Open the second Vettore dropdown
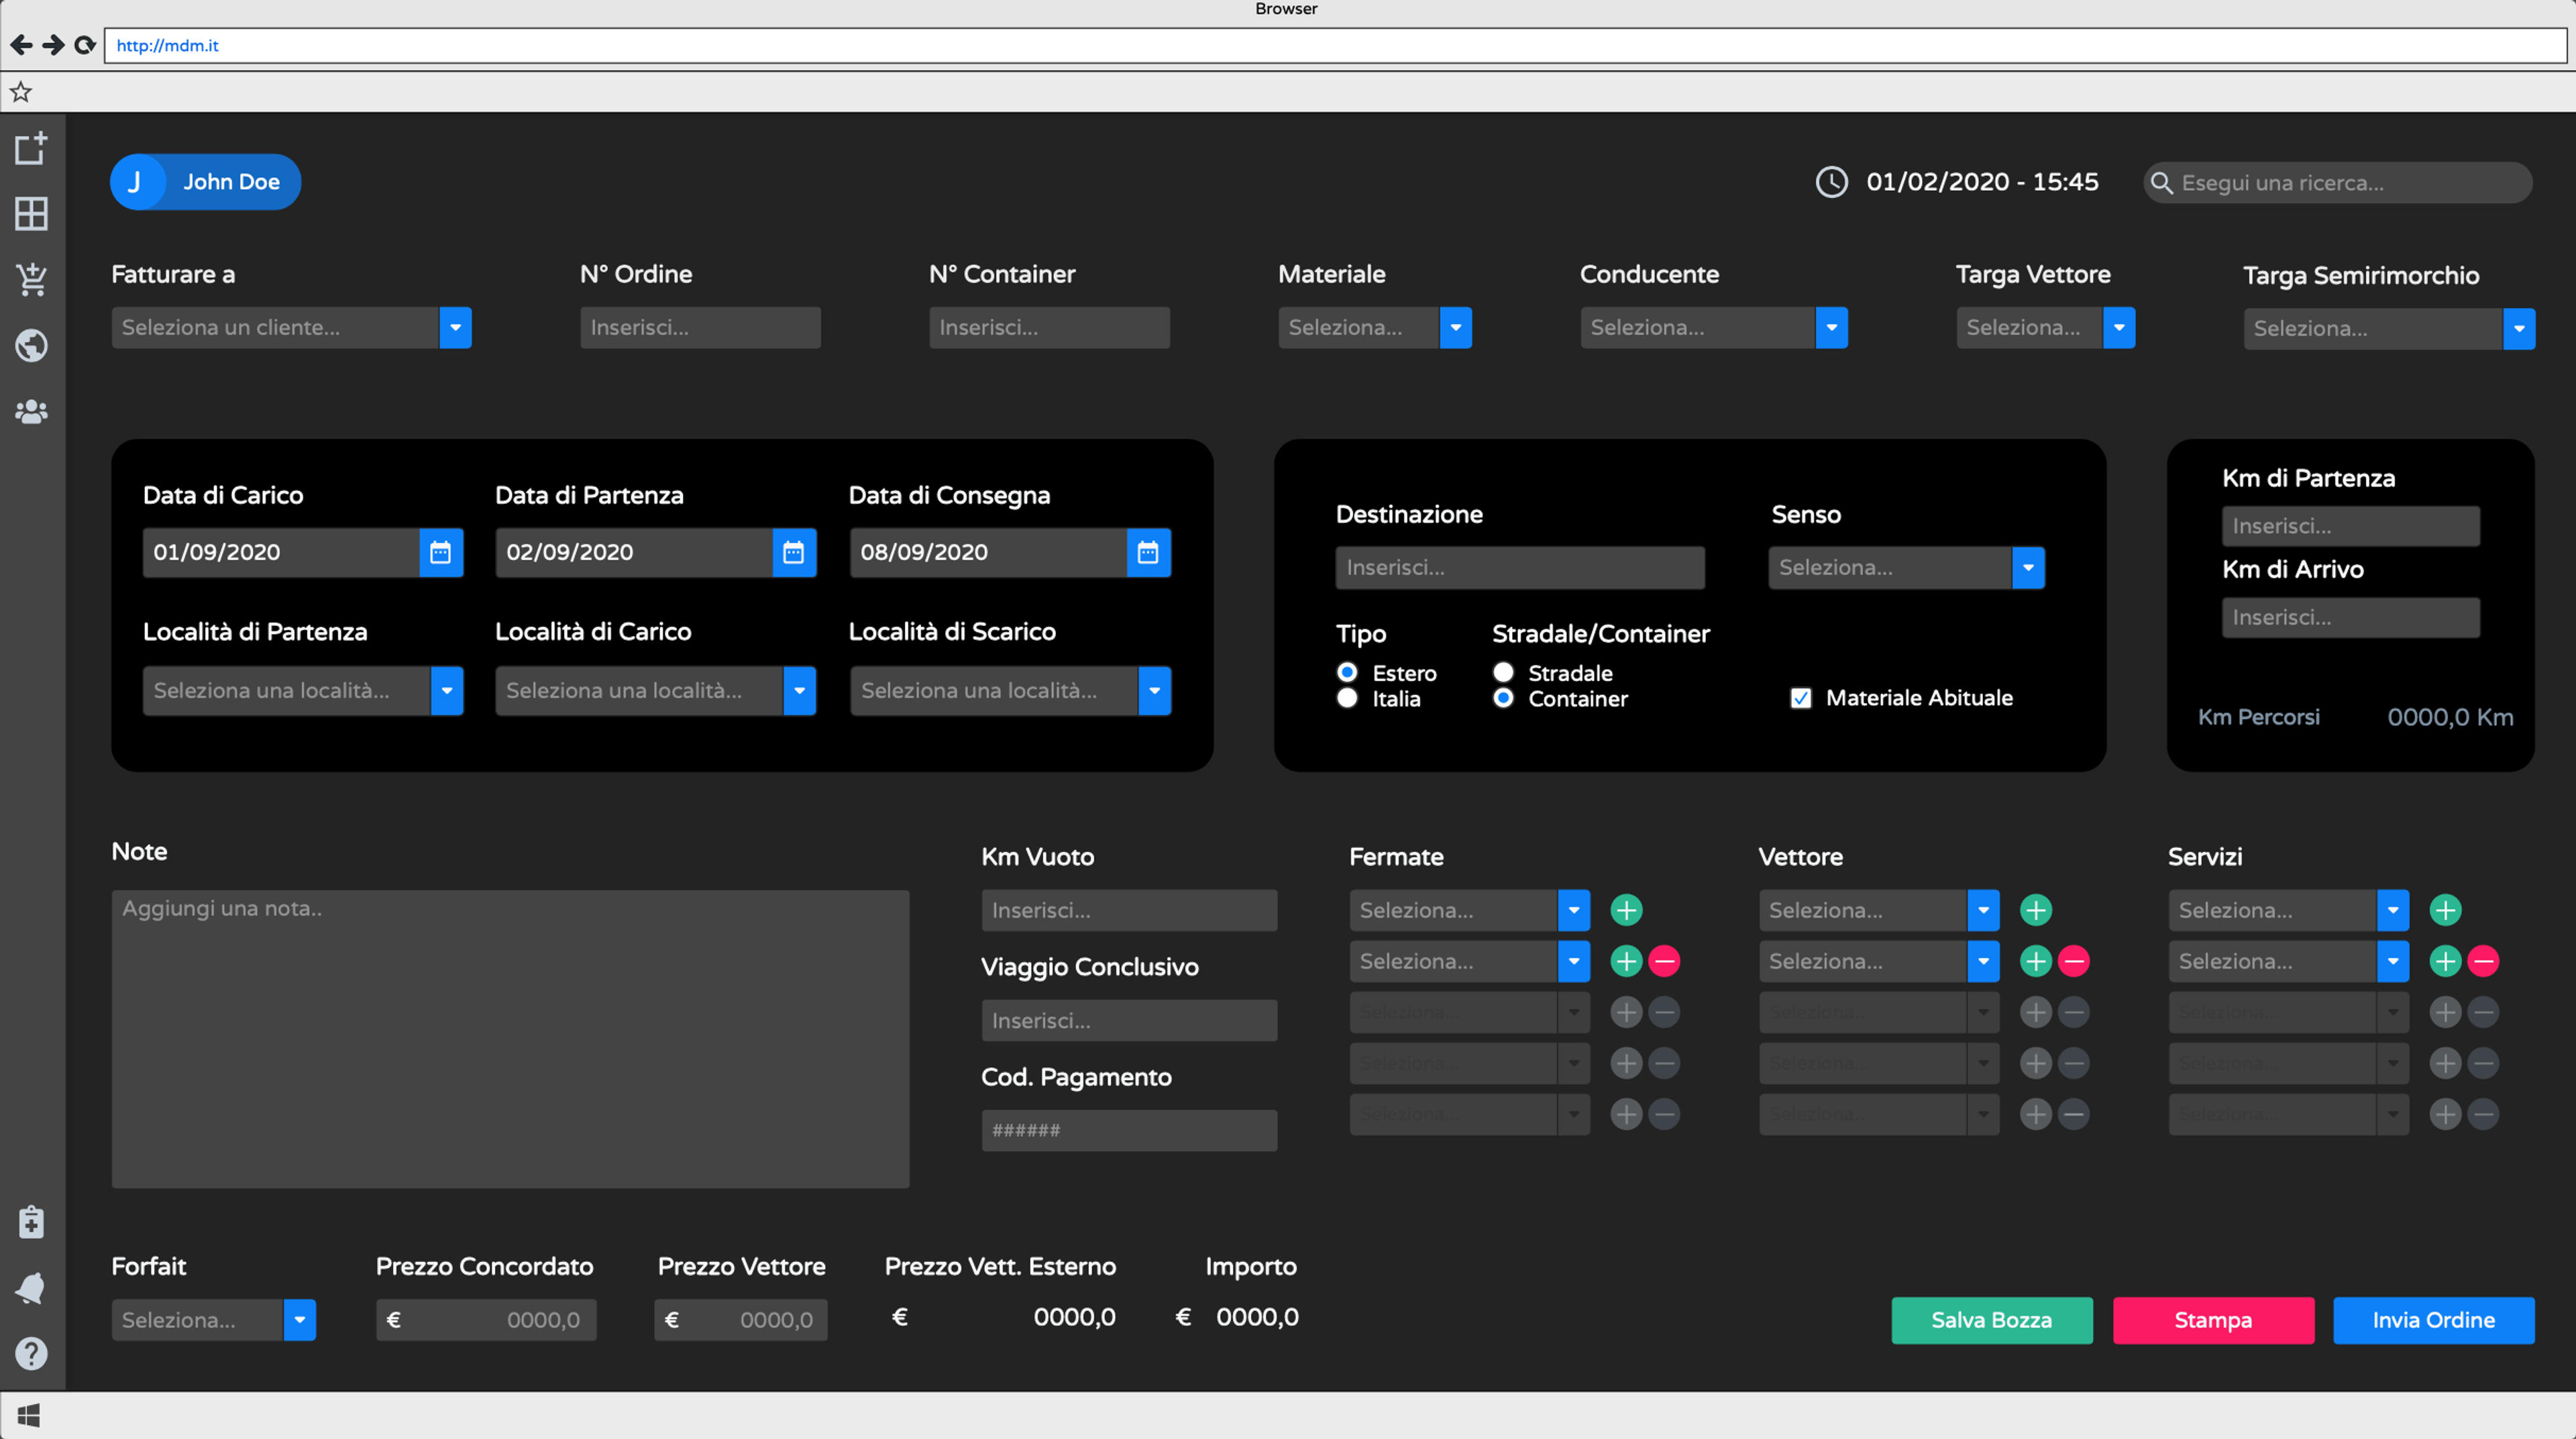Screen dimensions: 2576x1439 [x=1879, y=961]
